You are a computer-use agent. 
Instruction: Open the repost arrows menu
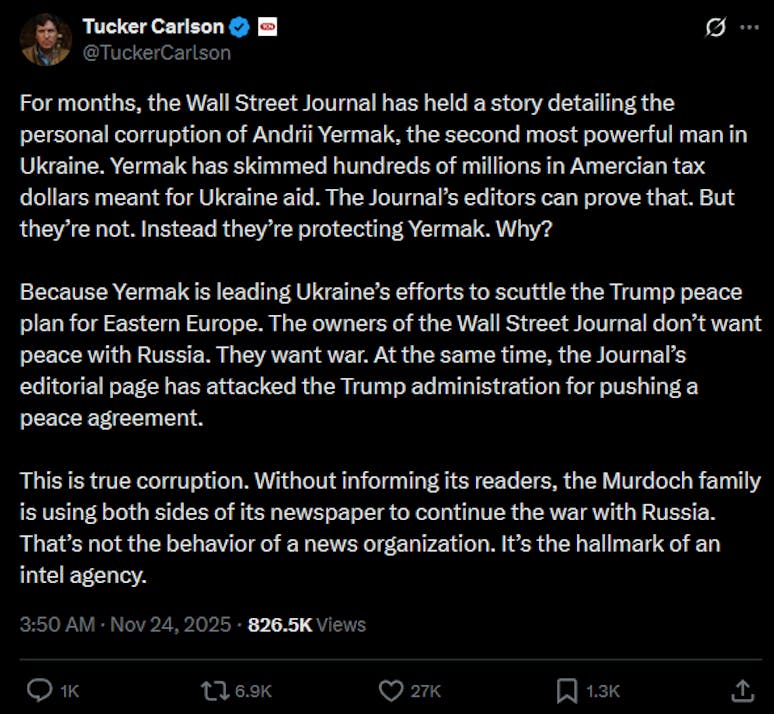tap(213, 689)
